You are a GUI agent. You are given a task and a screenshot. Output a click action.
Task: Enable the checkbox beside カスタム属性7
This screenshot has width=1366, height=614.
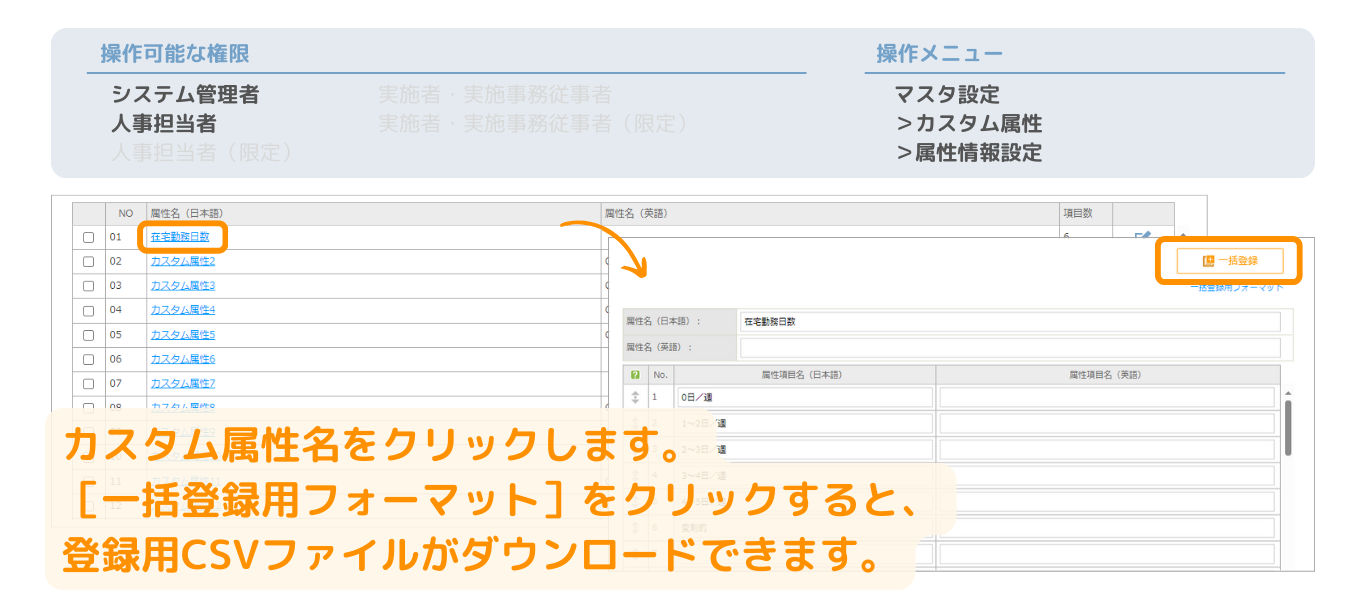pyautogui.click(x=89, y=384)
